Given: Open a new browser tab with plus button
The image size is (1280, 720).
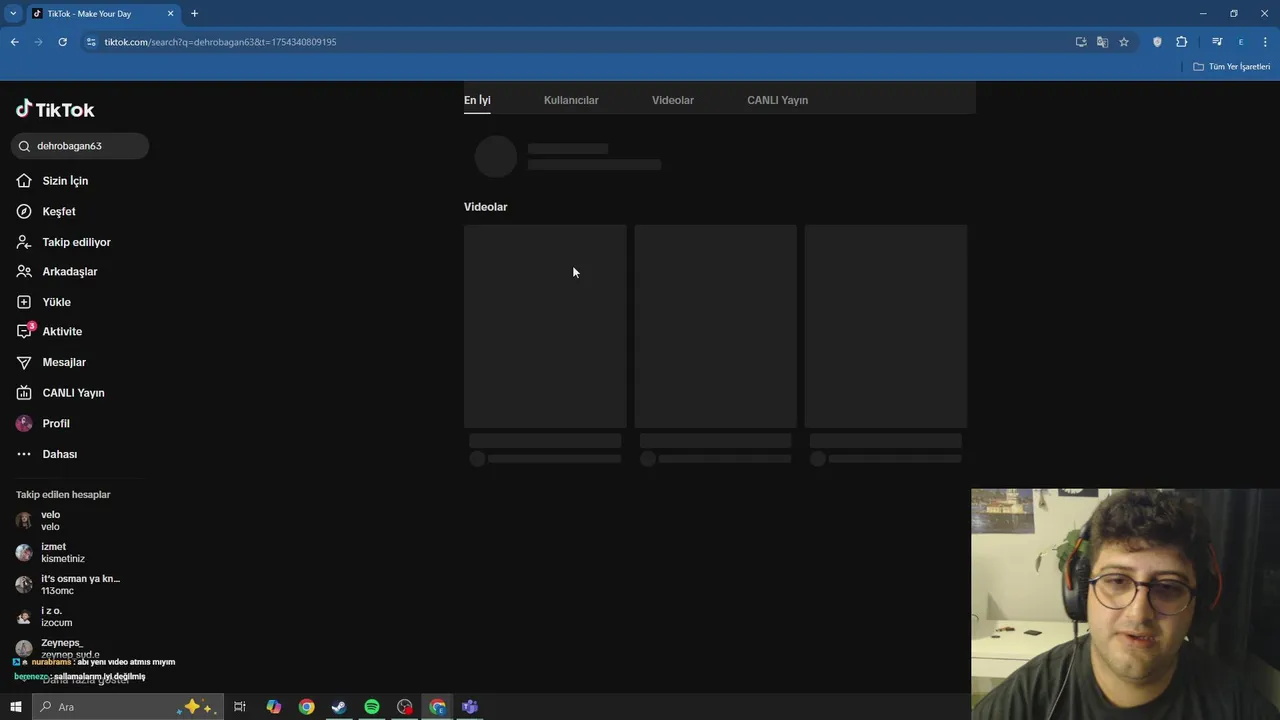Looking at the screenshot, I should [194, 14].
